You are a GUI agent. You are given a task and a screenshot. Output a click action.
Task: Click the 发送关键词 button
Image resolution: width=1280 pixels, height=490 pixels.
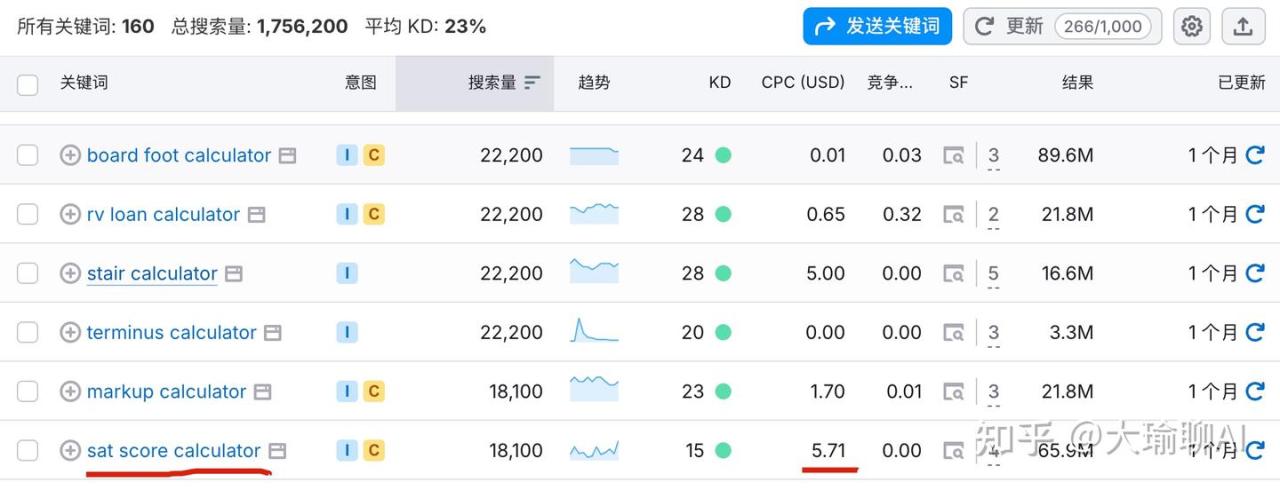[877, 27]
